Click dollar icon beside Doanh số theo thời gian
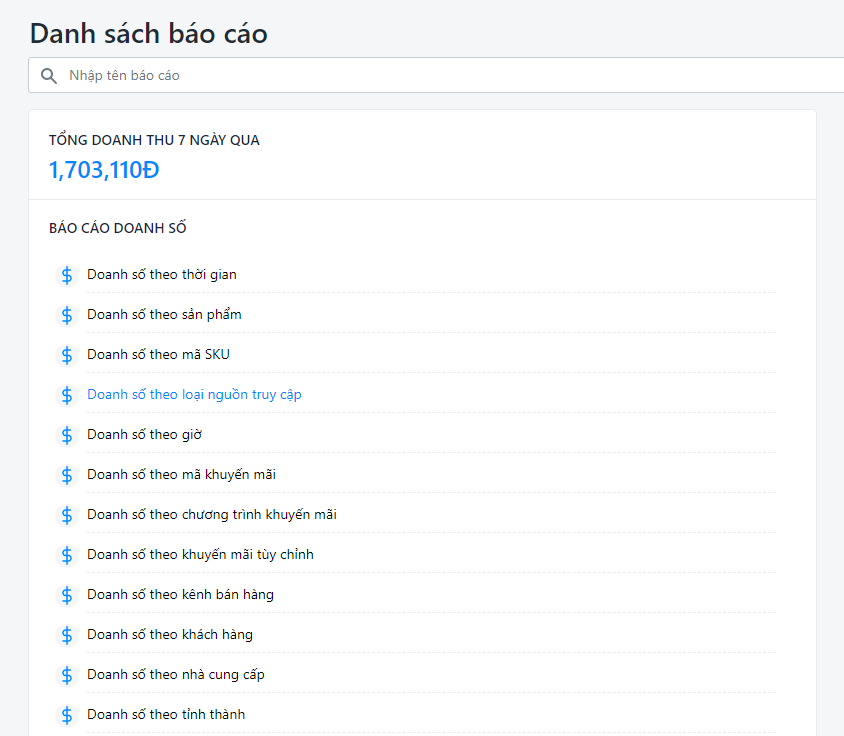This screenshot has height=736, width=844. (67, 275)
